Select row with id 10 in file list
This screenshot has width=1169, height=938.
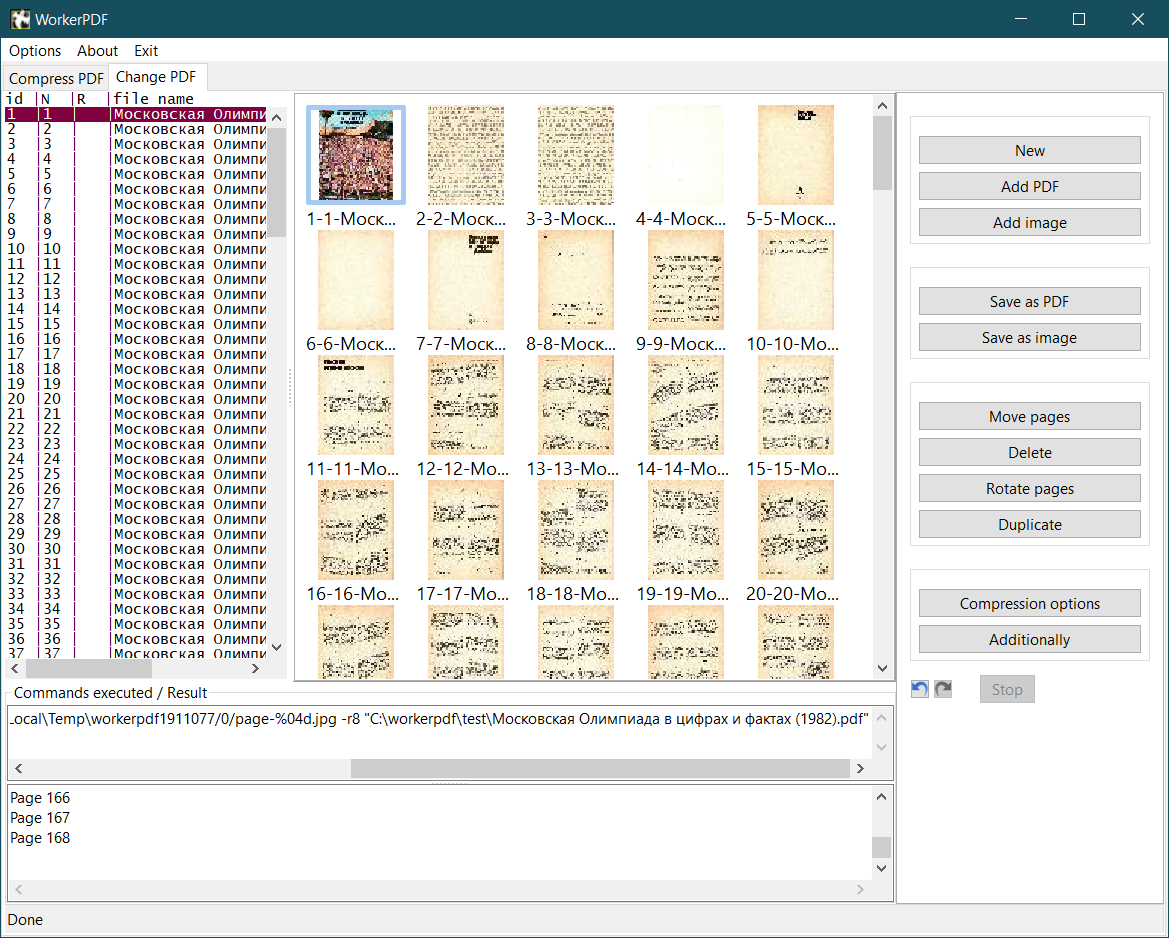pyautogui.click(x=136, y=249)
